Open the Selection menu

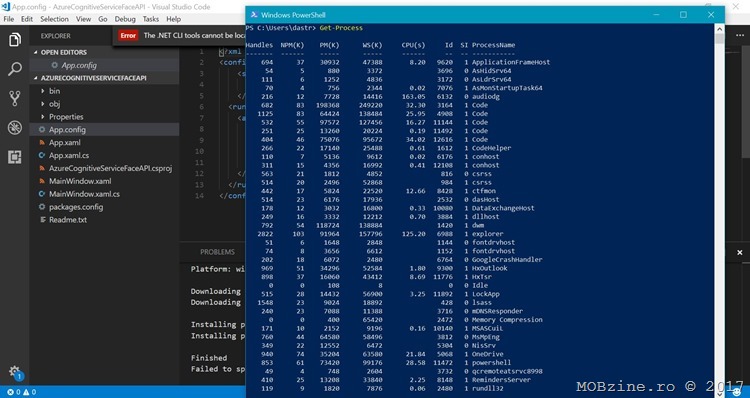pyautogui.click(x=54, y=19)
